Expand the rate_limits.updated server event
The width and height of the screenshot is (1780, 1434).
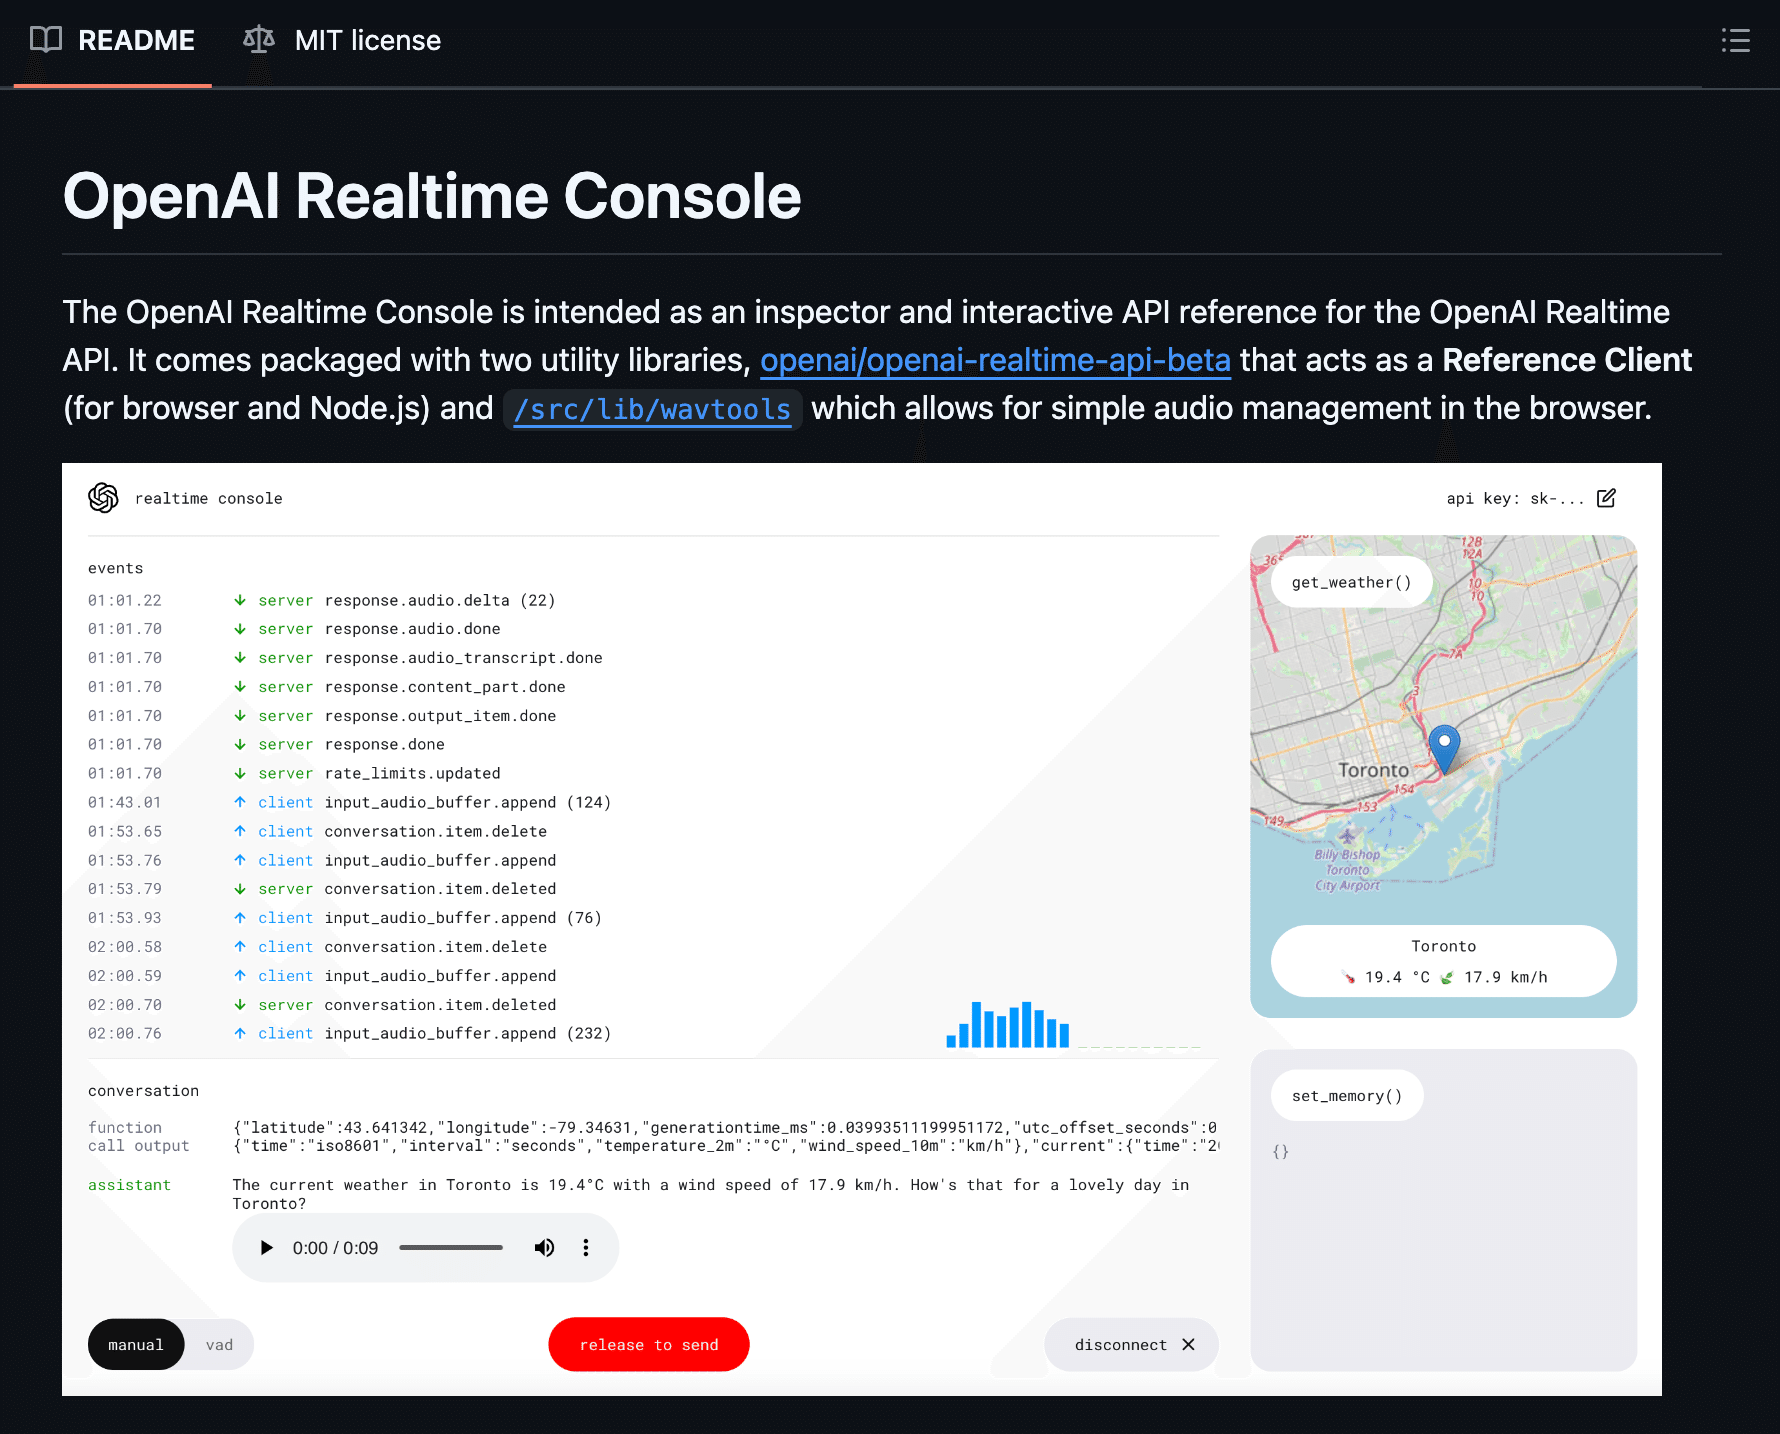click(x=412, y=773)
